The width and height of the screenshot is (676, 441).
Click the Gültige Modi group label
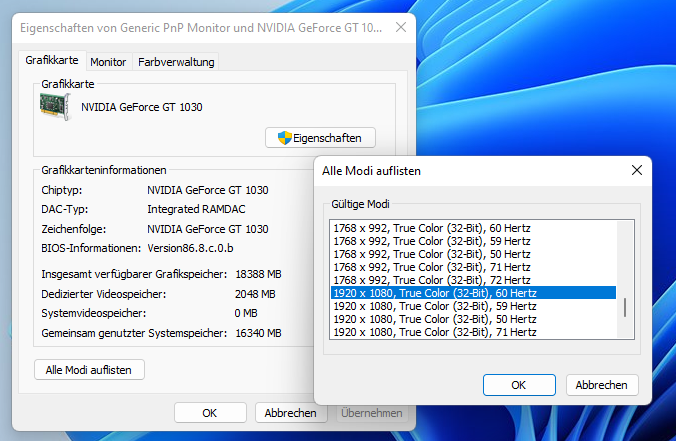point(360,204)
